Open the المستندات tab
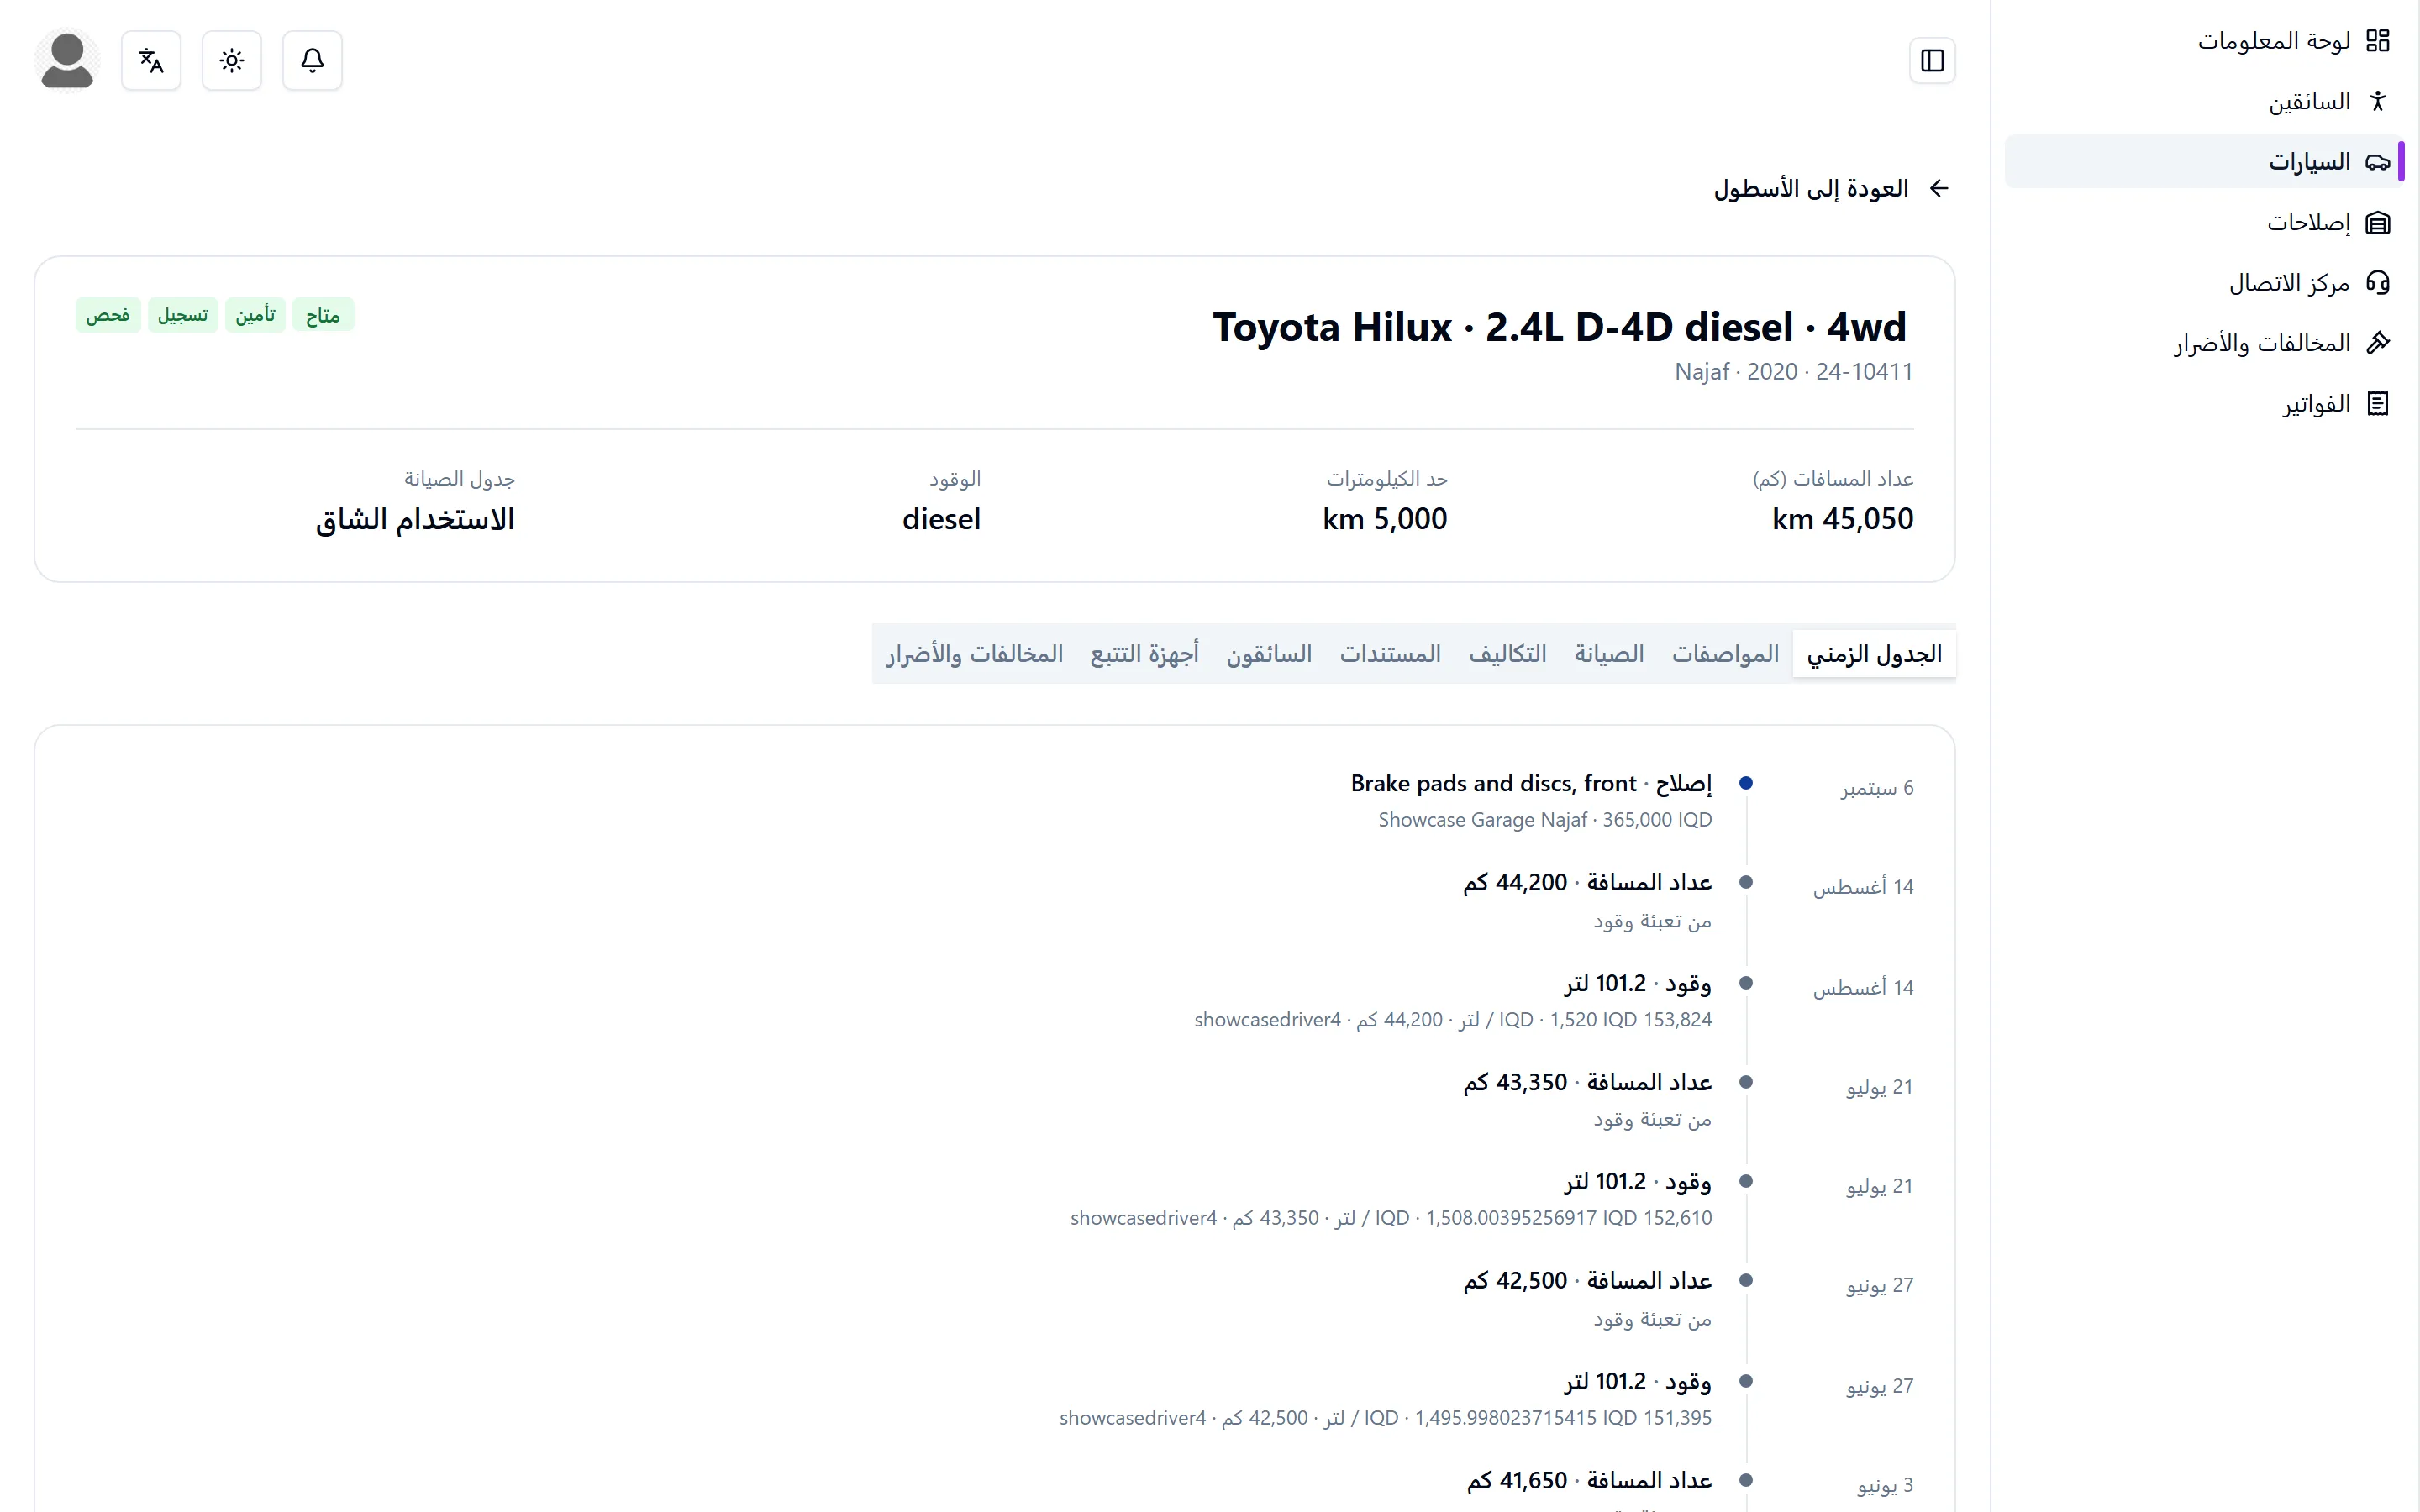The image size is (2420, 1512). tap(1390, 654)
